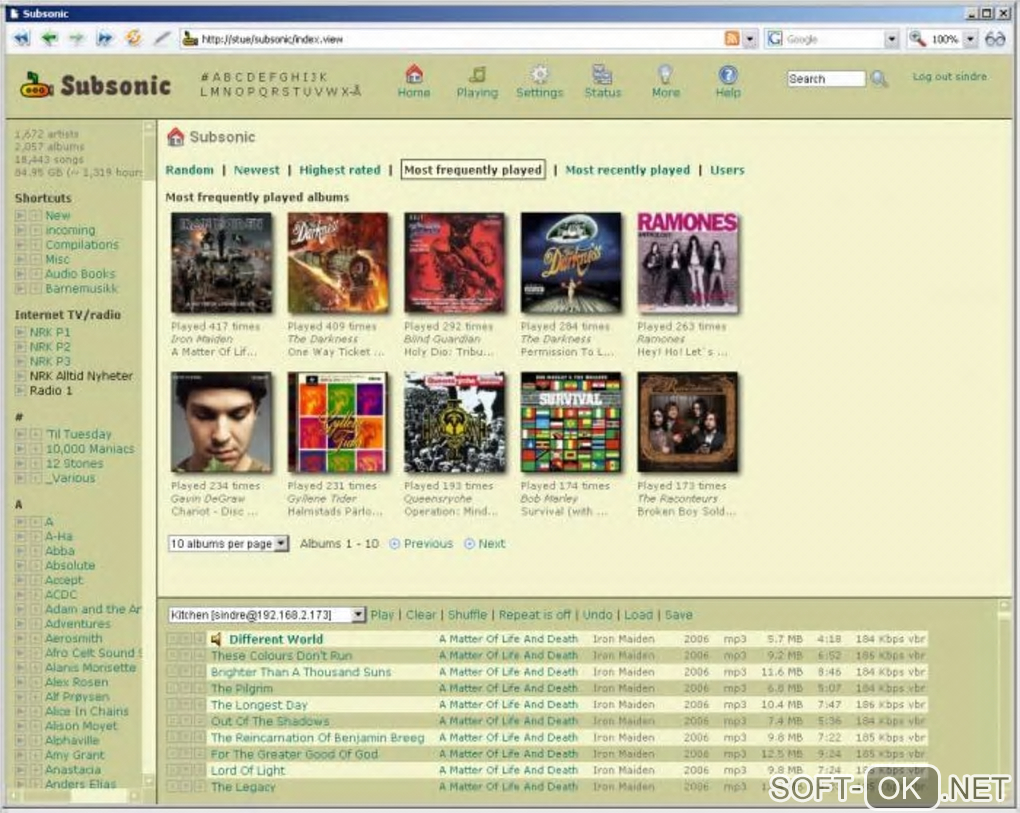Click Play in playlist controls

click(x=382, y=615)
